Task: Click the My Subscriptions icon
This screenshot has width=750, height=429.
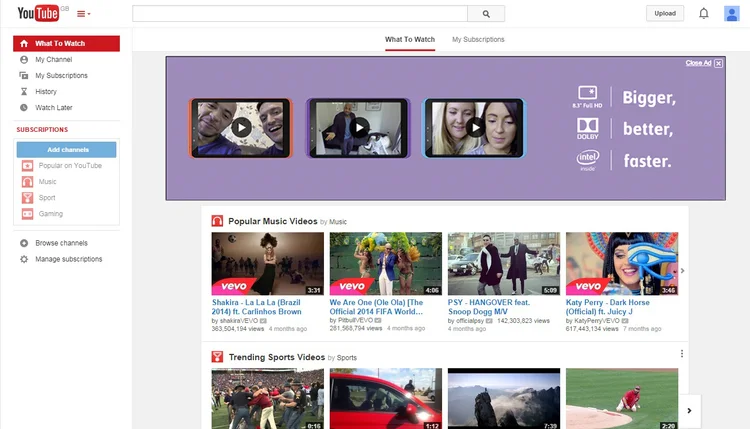Action: point(23,76)
